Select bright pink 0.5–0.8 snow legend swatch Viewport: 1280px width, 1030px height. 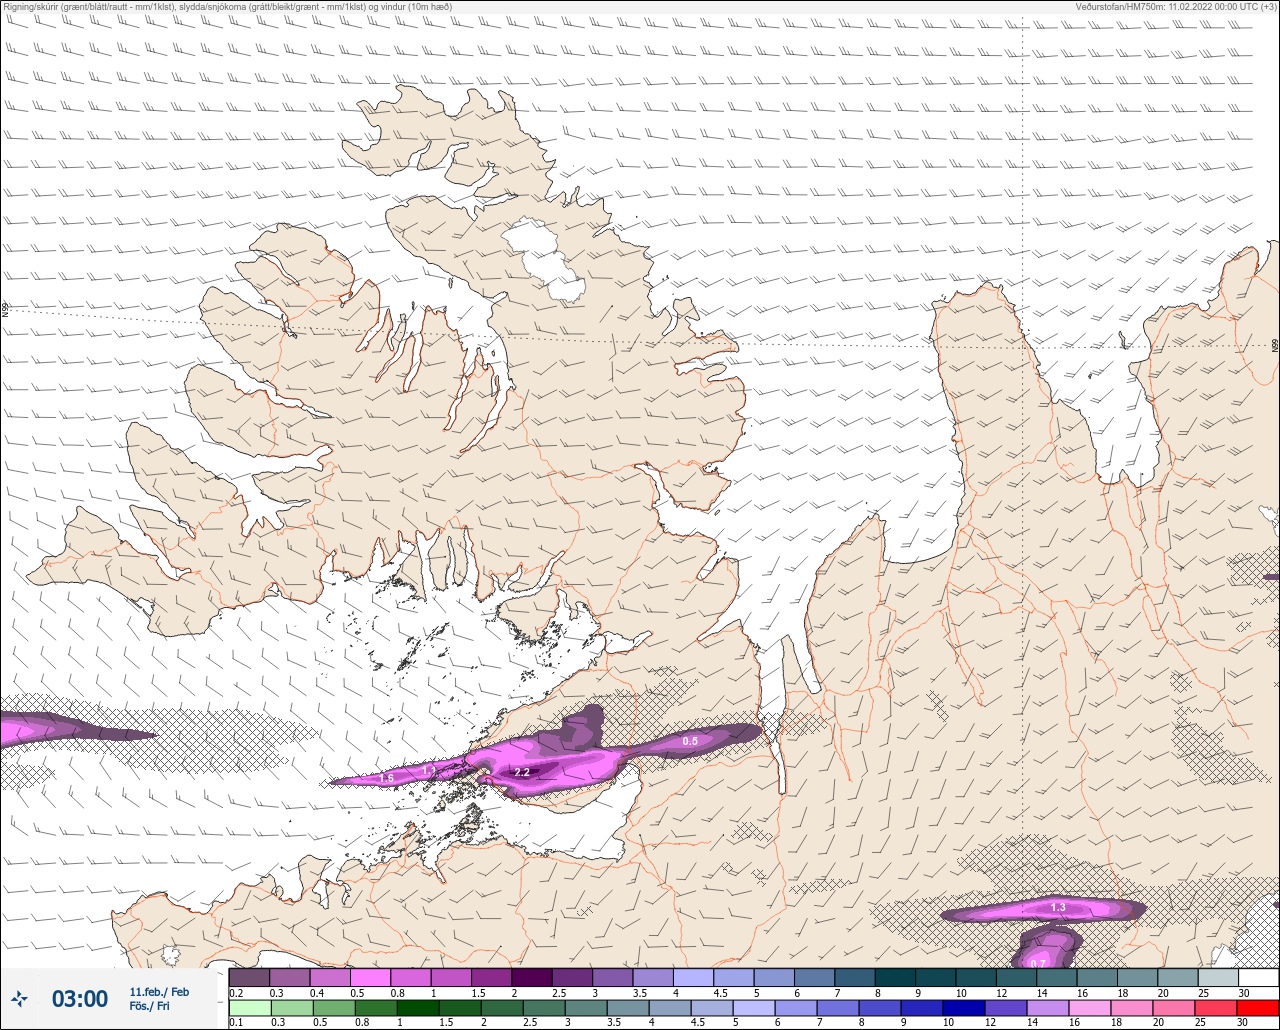[x=370, y=977]
